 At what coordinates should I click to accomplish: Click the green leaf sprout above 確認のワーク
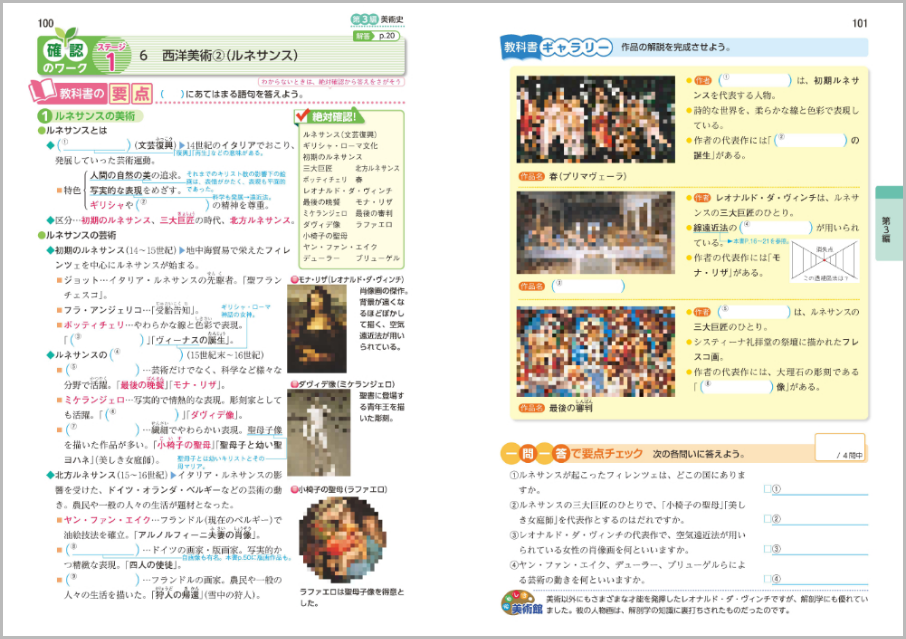66,35
